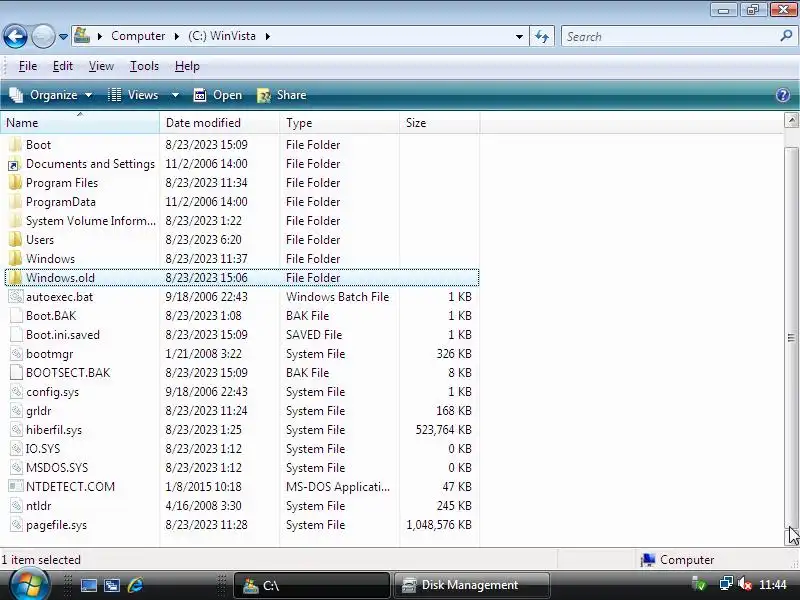Click the muted volume tray icon
The image size is (800, 600).
tap(745, 585)
